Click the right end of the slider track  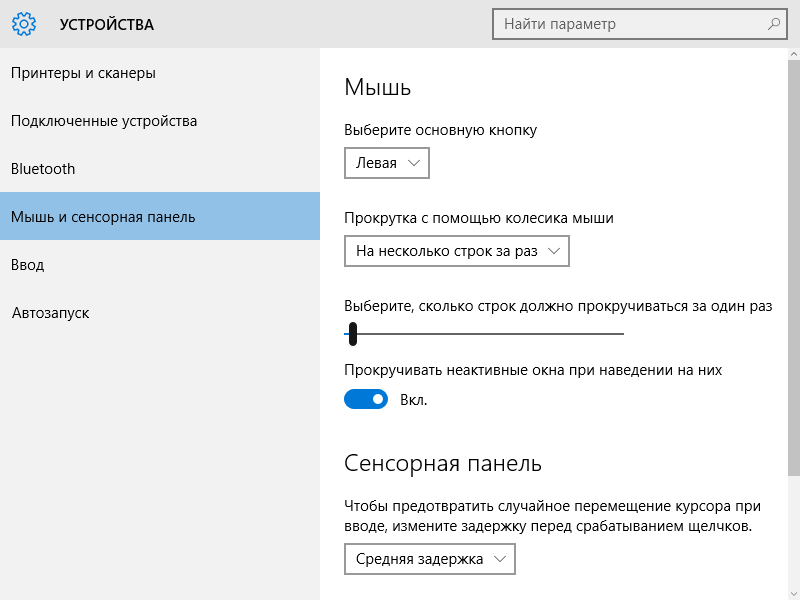coord(625,333)
